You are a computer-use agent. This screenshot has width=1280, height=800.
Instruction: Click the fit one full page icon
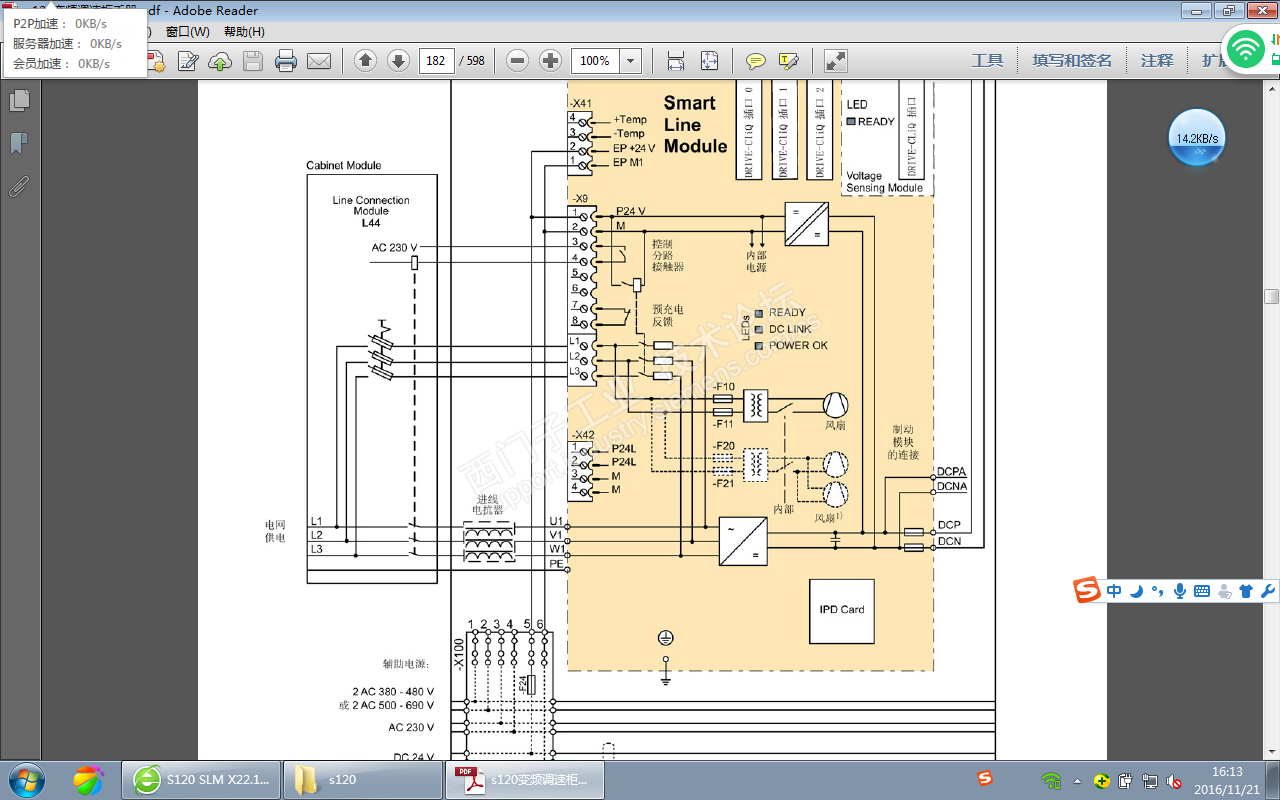[709, 61]
